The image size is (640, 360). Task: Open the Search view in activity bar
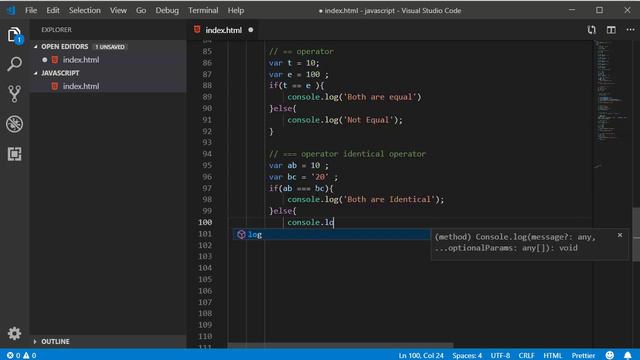pos(14,64)
